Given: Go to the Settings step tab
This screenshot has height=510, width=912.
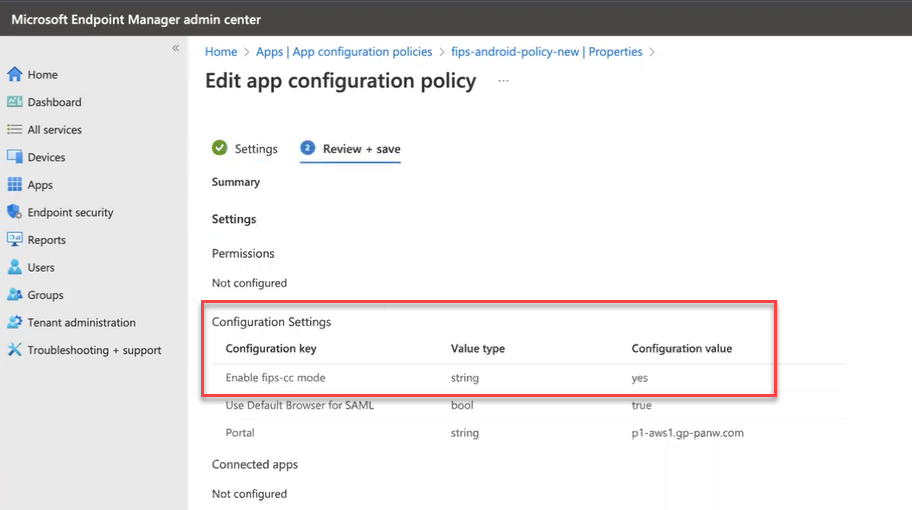Looking at the screenshot, I should click(x=245, y=149).
